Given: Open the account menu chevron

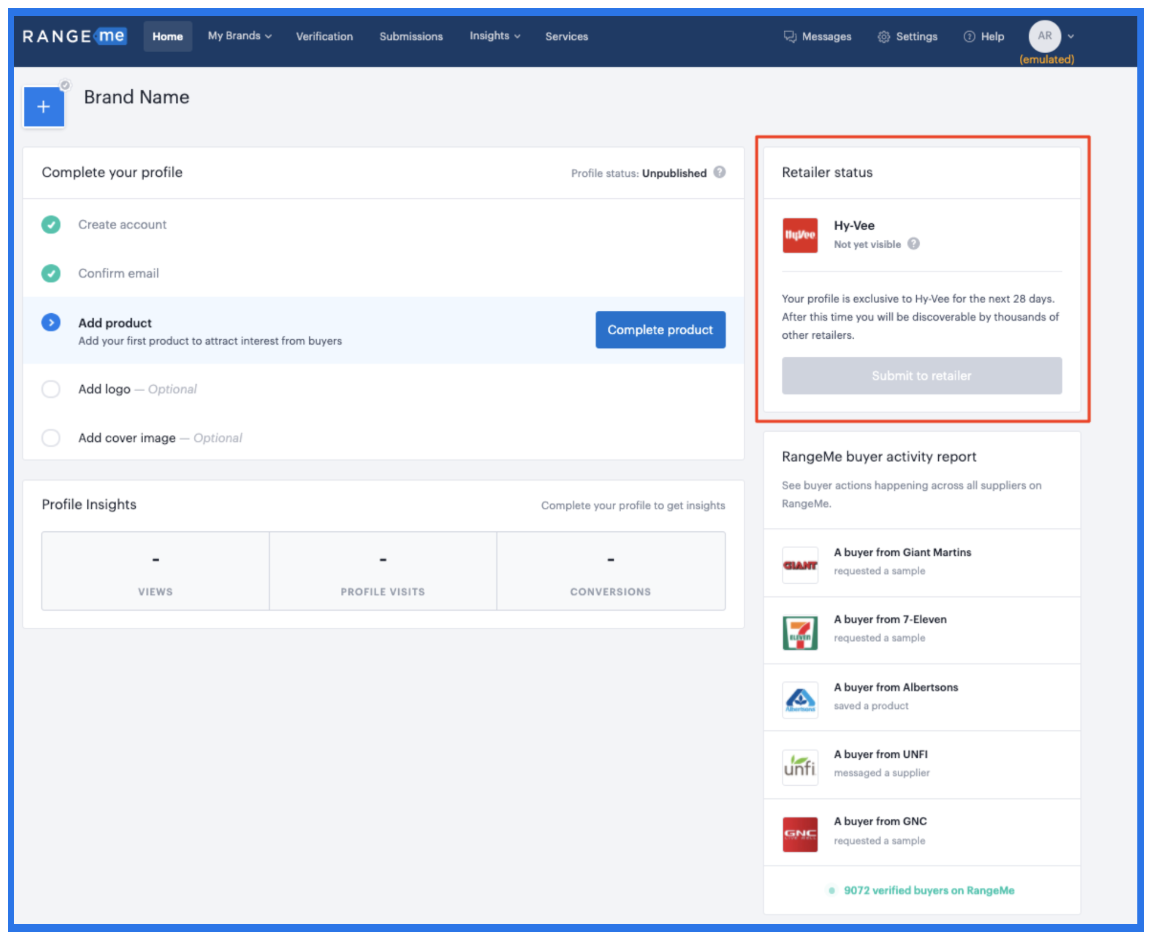Looking at the screenshot, I should 1071,36.
